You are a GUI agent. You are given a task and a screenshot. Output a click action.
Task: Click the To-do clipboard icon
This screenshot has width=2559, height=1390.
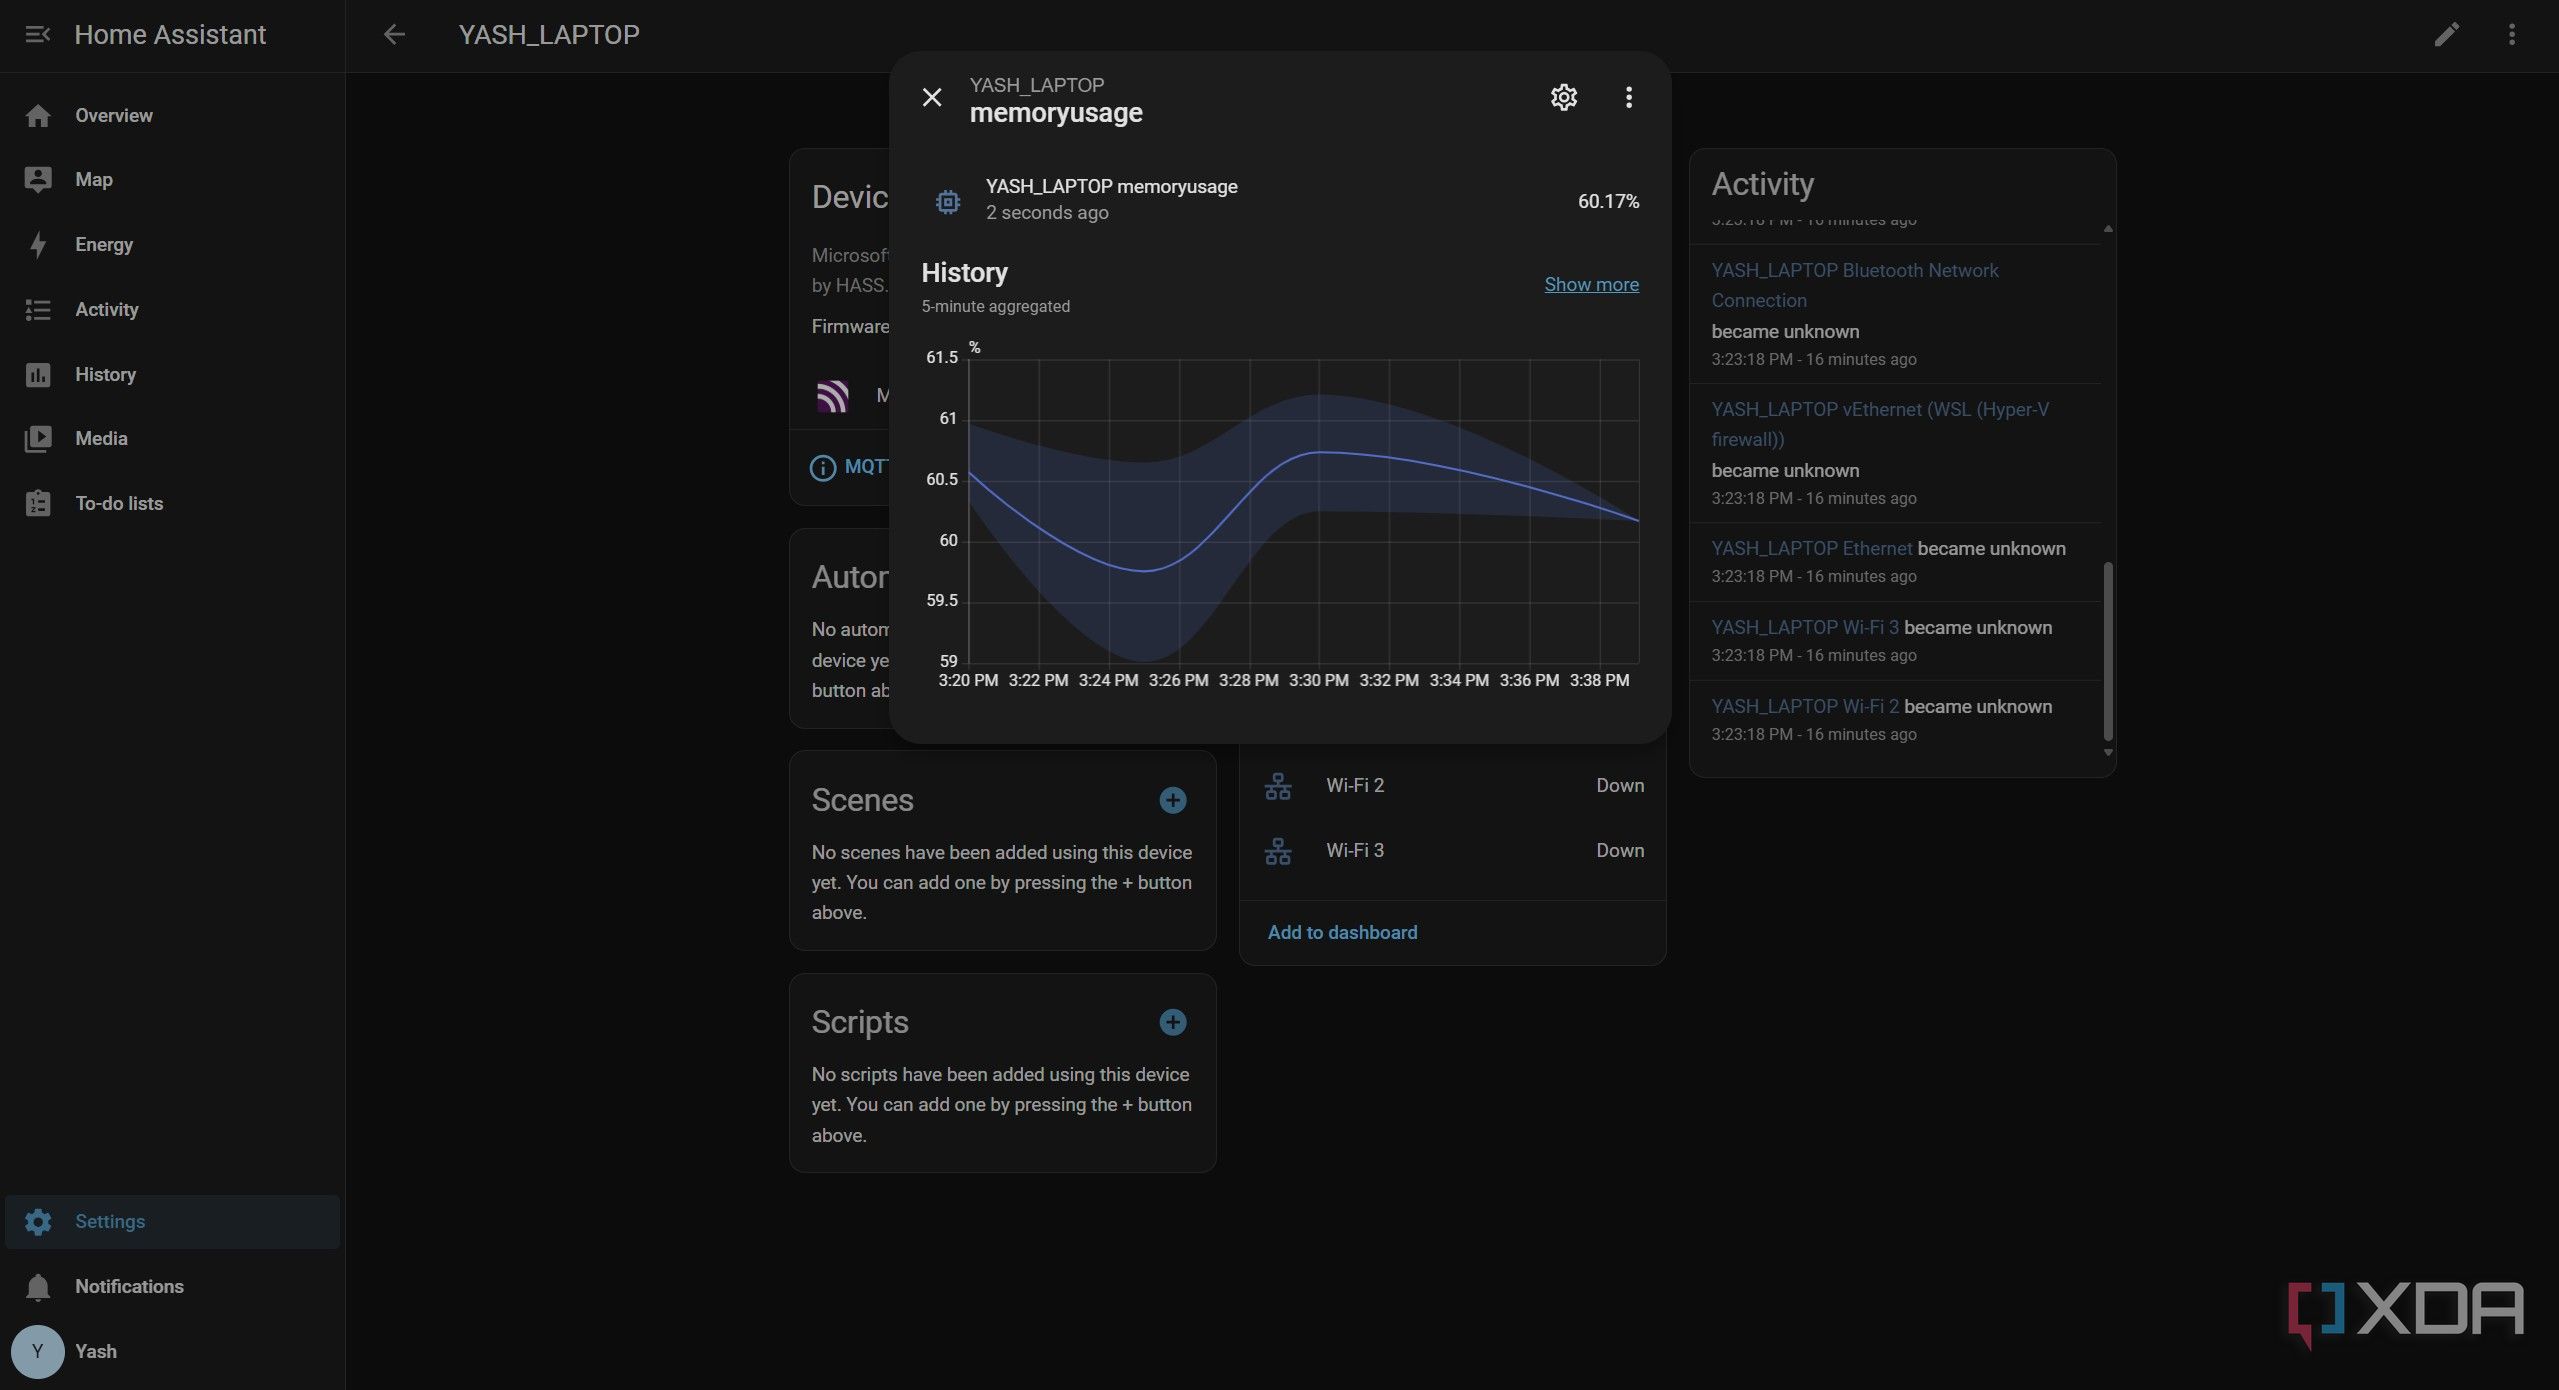[x=38, y=504]
